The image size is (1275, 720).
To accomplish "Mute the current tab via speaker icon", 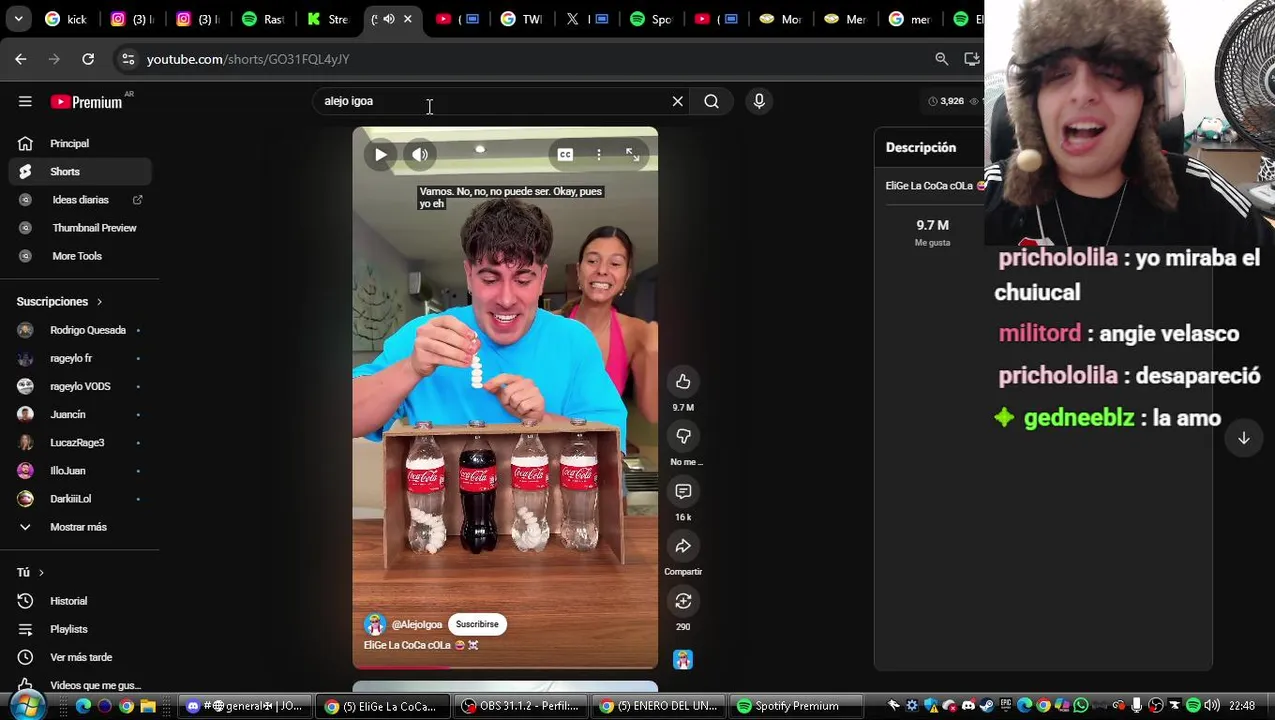I will click(389, 19).
